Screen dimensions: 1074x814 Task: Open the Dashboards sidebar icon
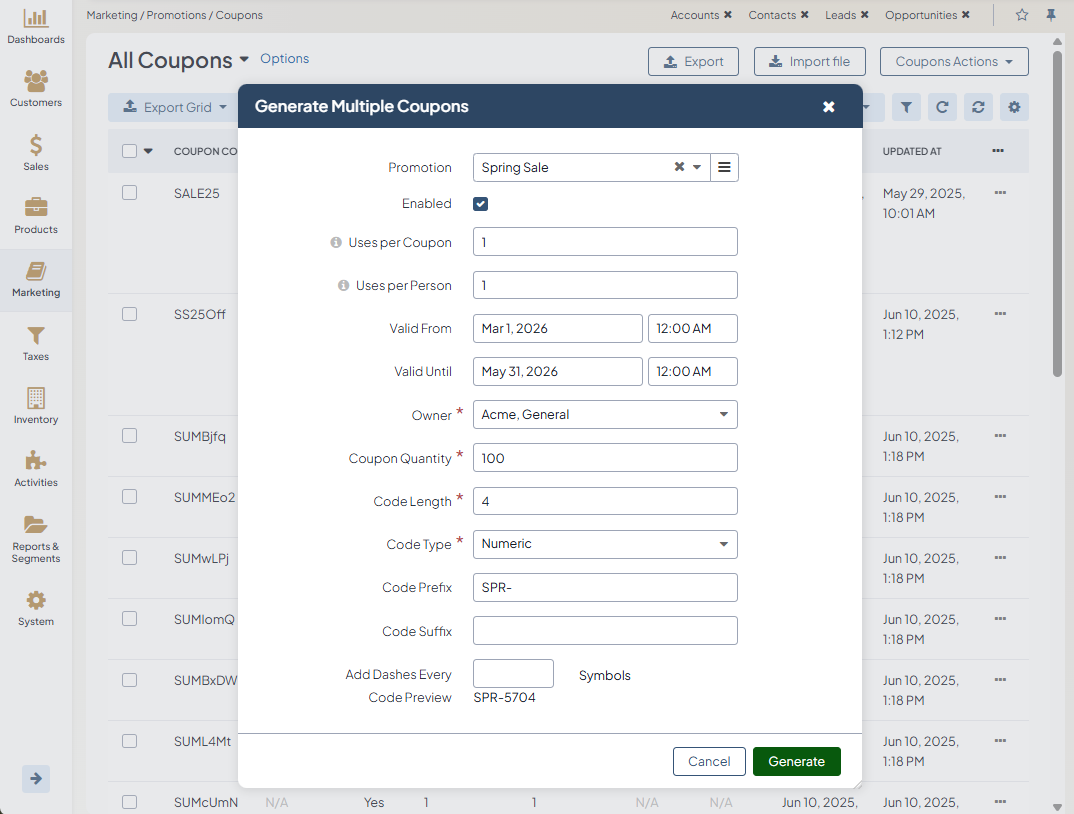tap(36, 27)
